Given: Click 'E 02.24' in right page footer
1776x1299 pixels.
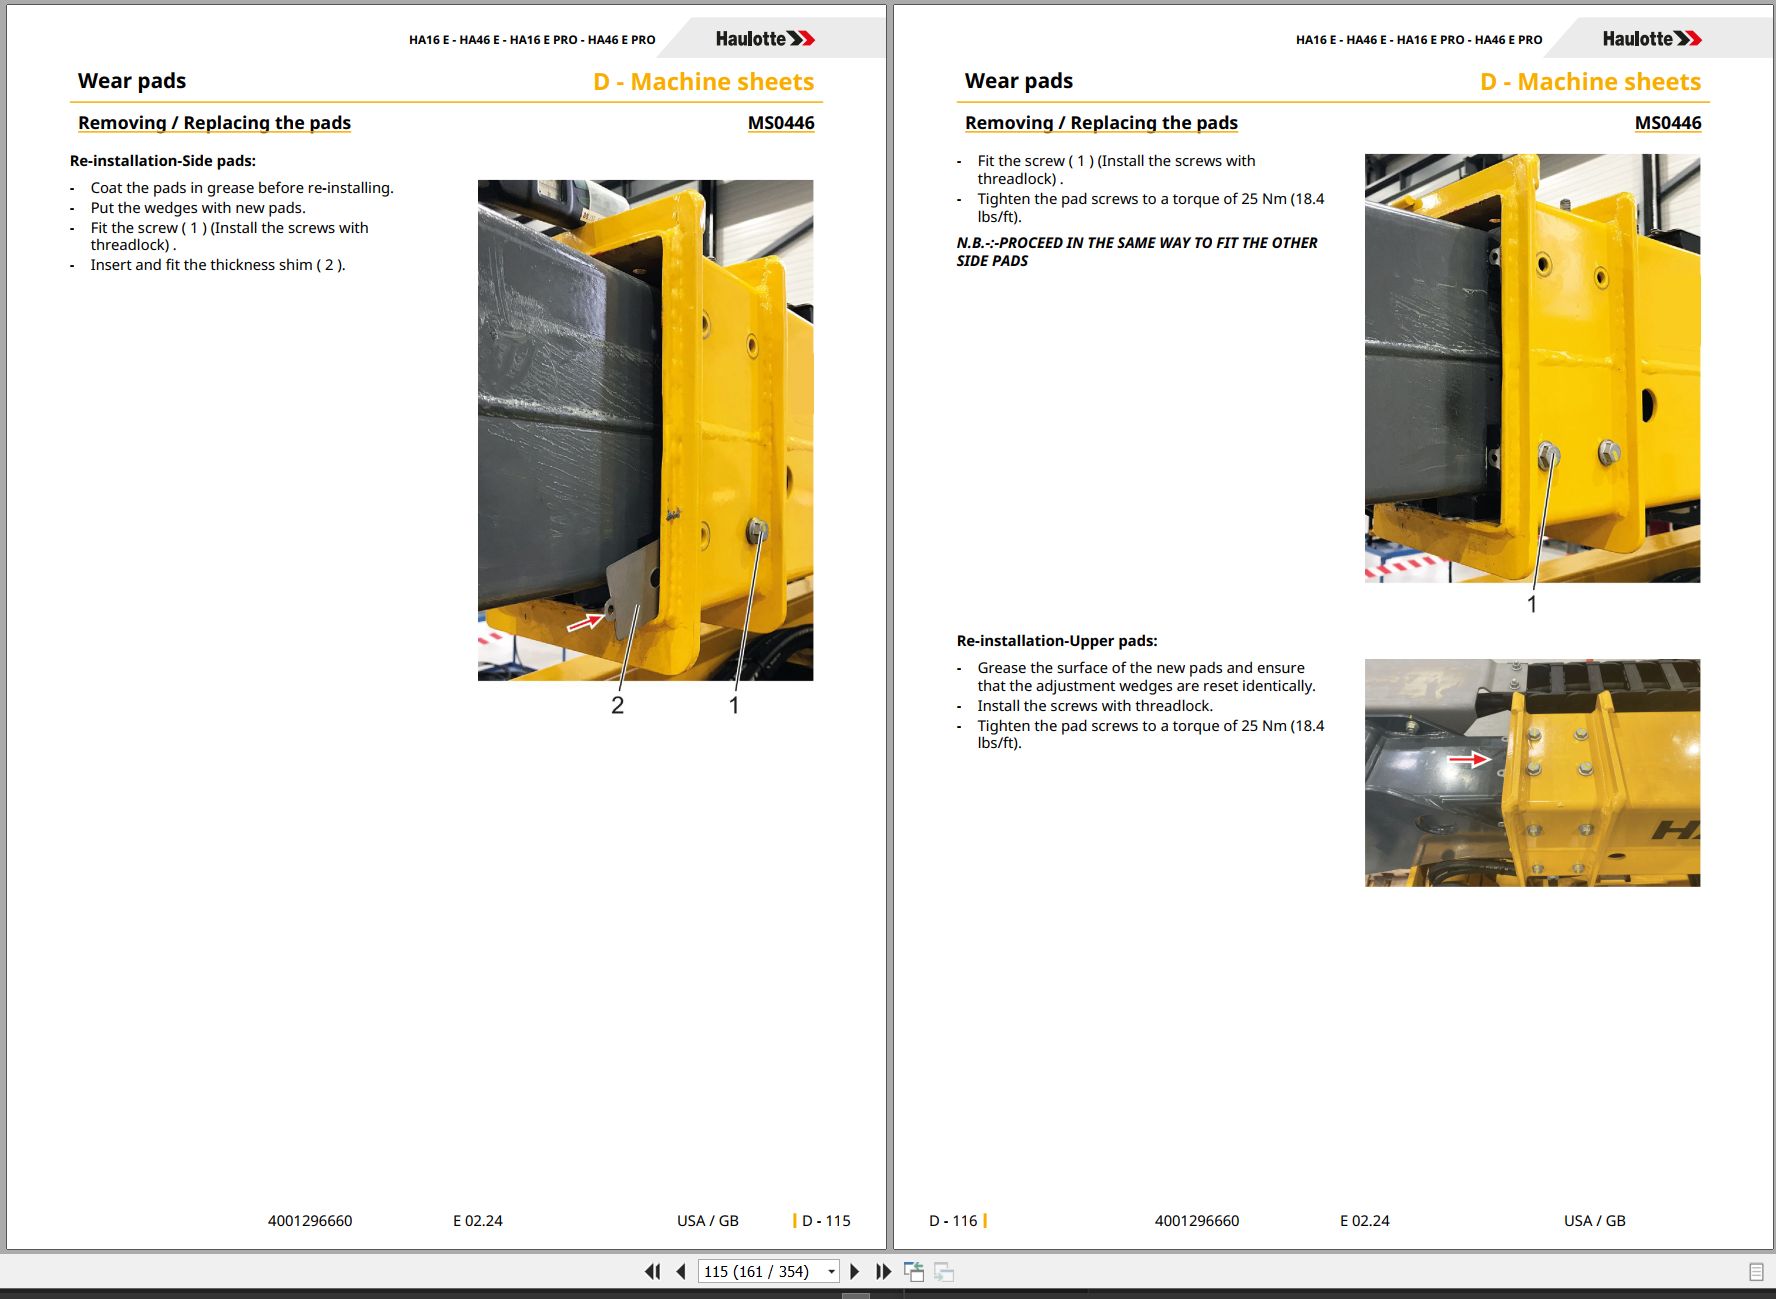Looking at the screenshot, I should [x=1365, y=1221].
